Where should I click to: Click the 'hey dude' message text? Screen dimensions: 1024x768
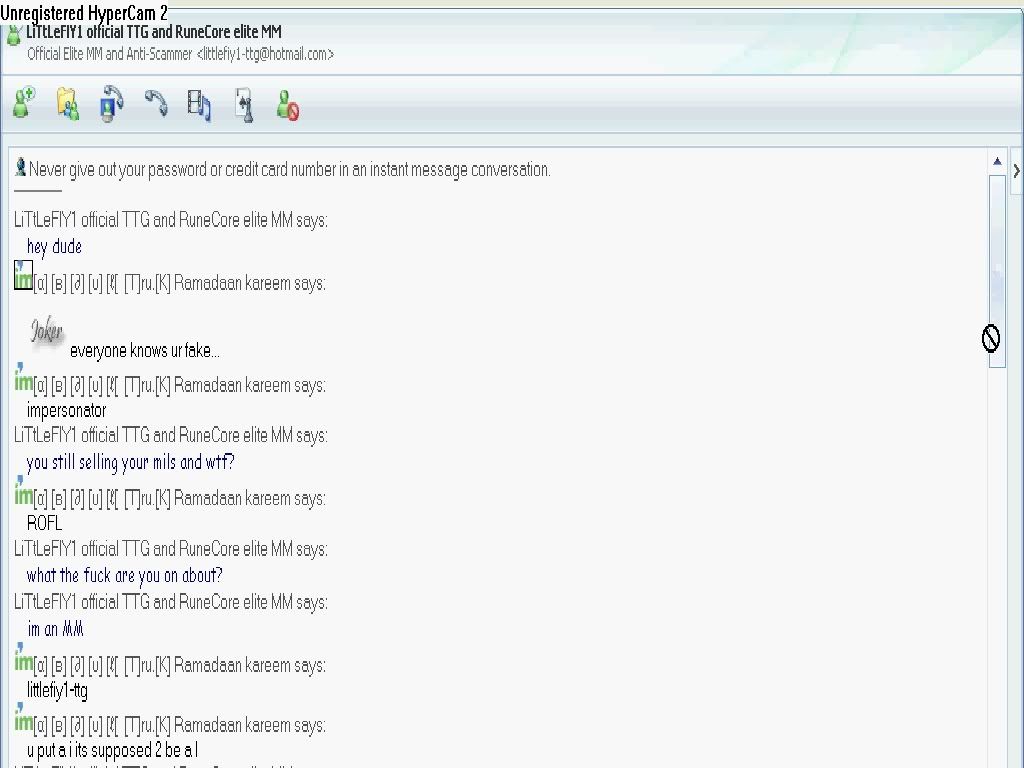click(x=55, y=247)
